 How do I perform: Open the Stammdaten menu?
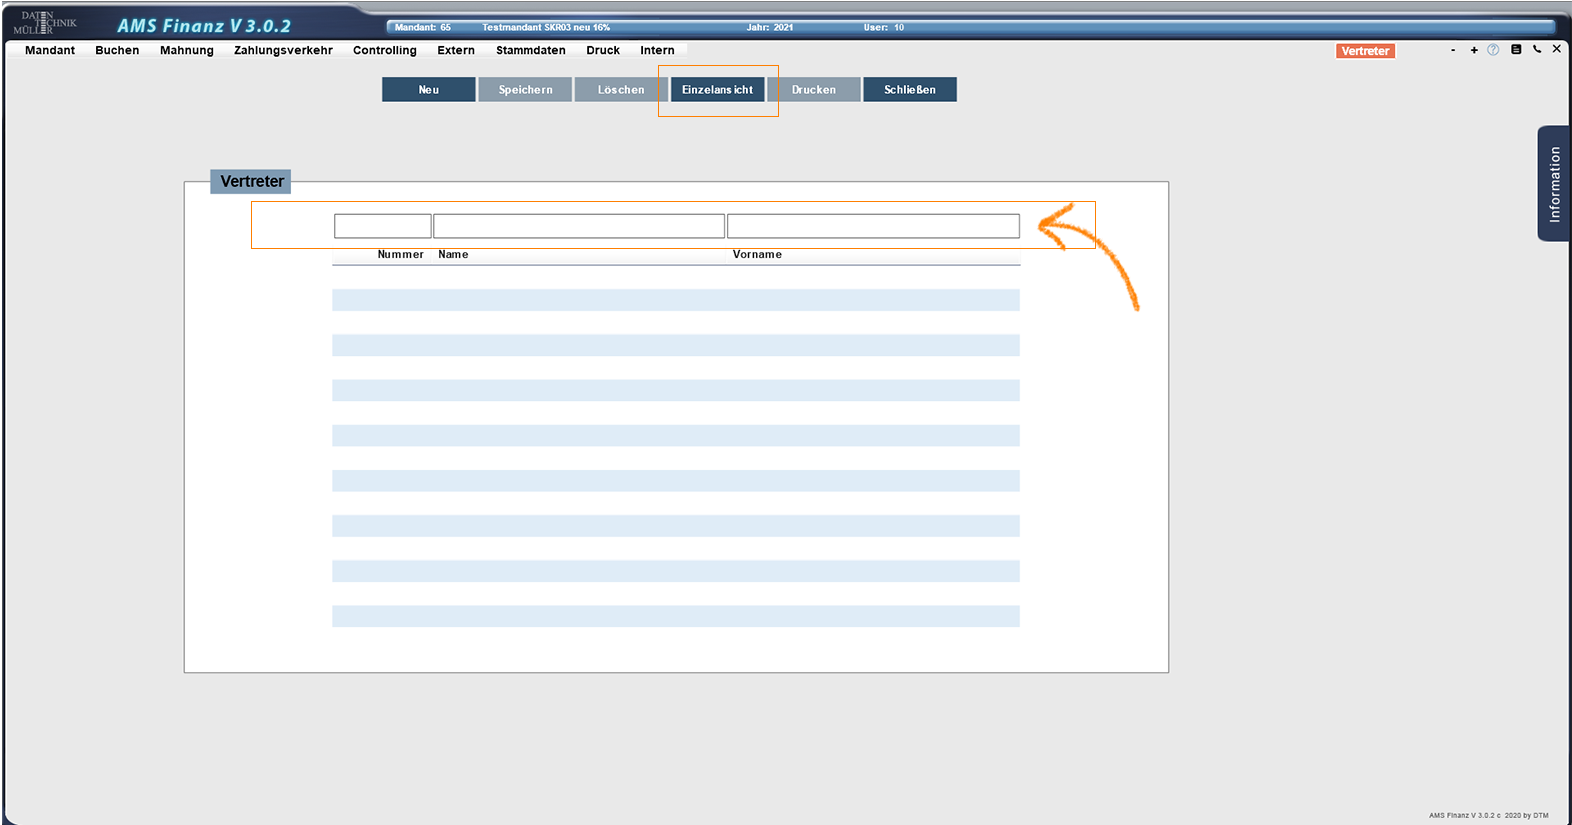coord(530,50)
